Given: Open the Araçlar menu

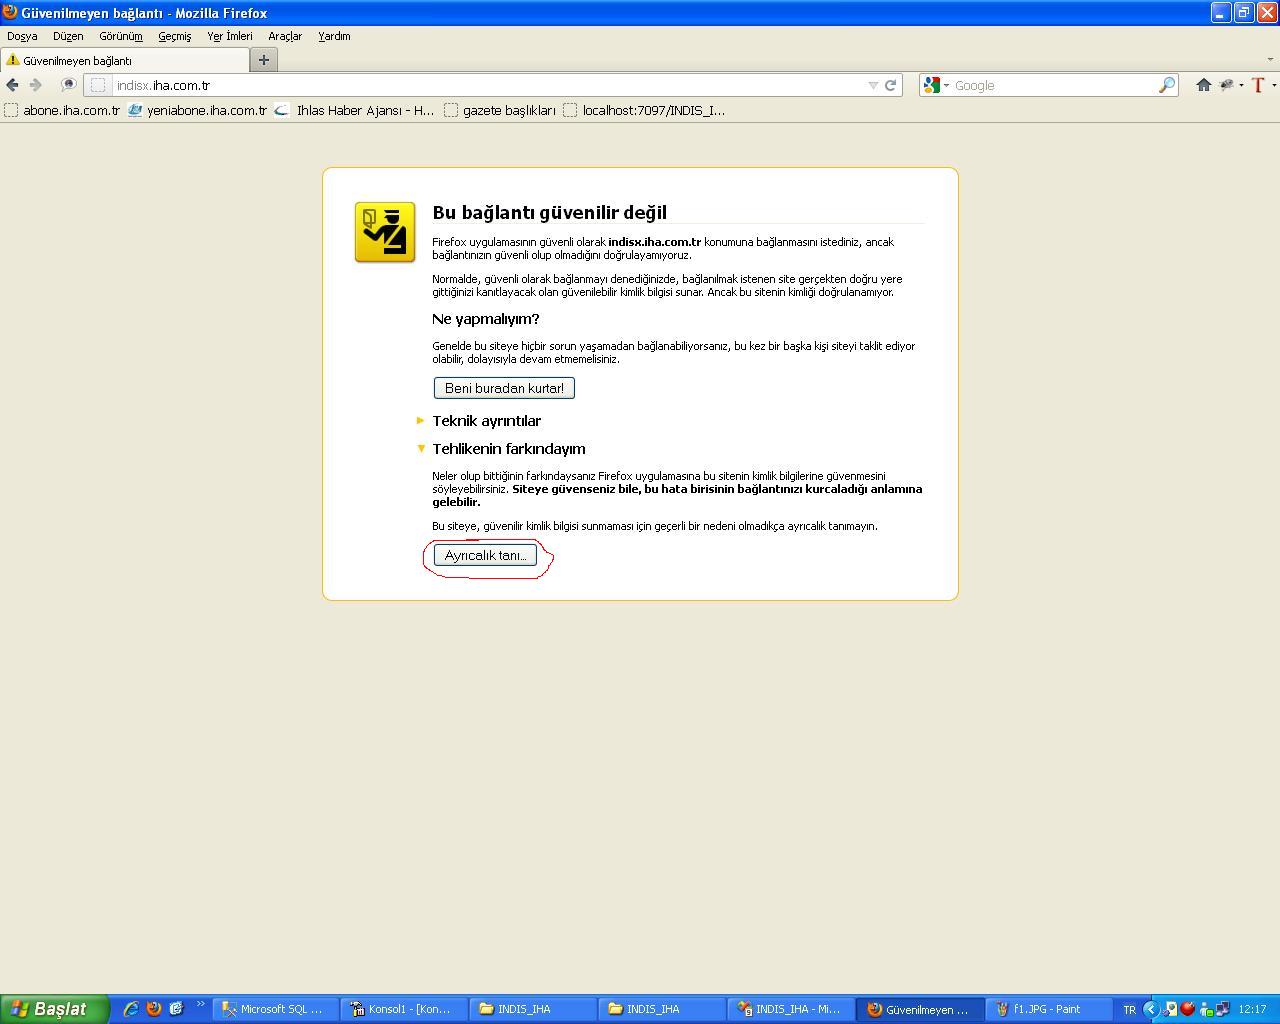Looking at the screenshot, I should (x=285, y=36).
